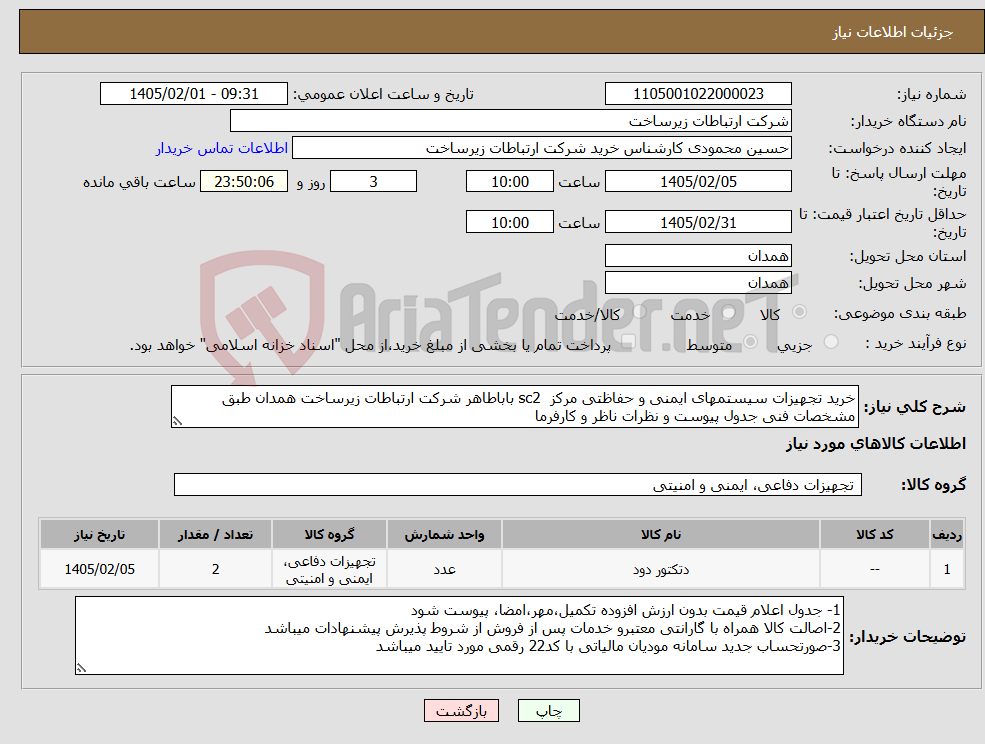The height and width of the screenshot is (744, 985).
Task: Click the تعداد / مقدار column header
Action: point(215,535)
